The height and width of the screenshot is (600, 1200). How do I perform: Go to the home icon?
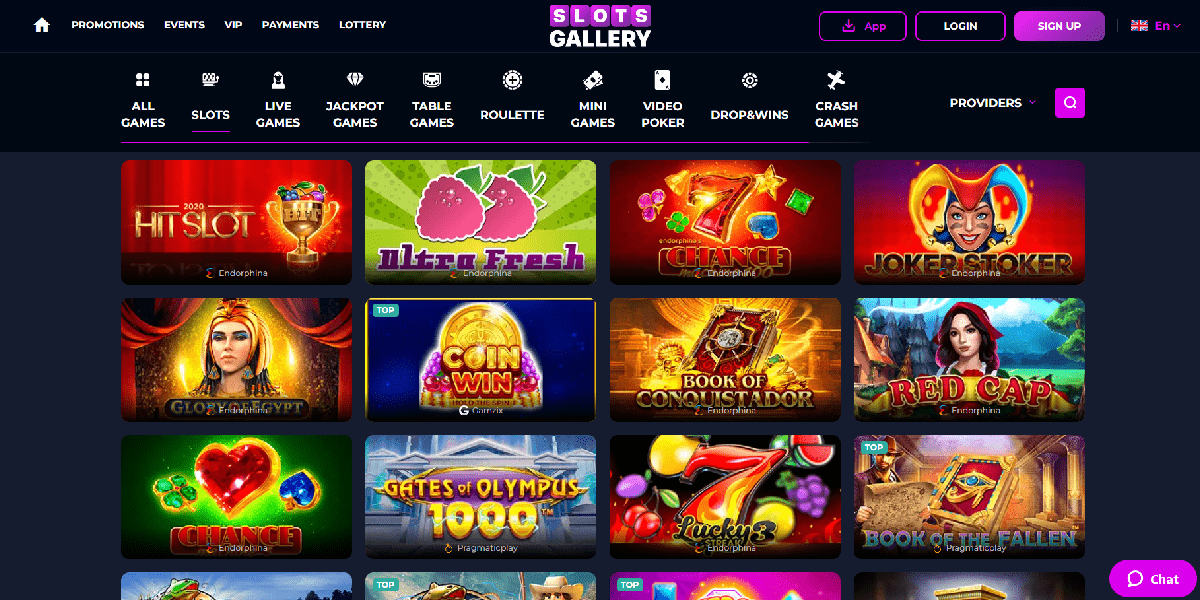point(42,25)
